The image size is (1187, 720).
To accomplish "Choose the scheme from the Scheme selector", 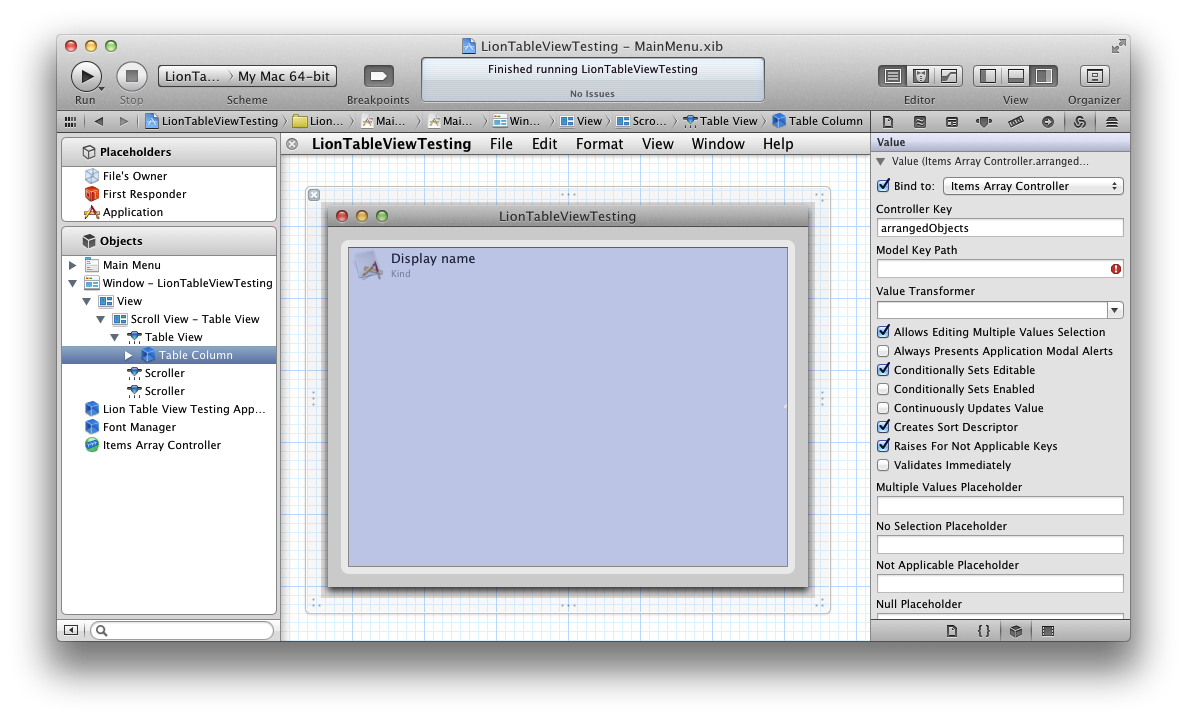I will 248,76.
